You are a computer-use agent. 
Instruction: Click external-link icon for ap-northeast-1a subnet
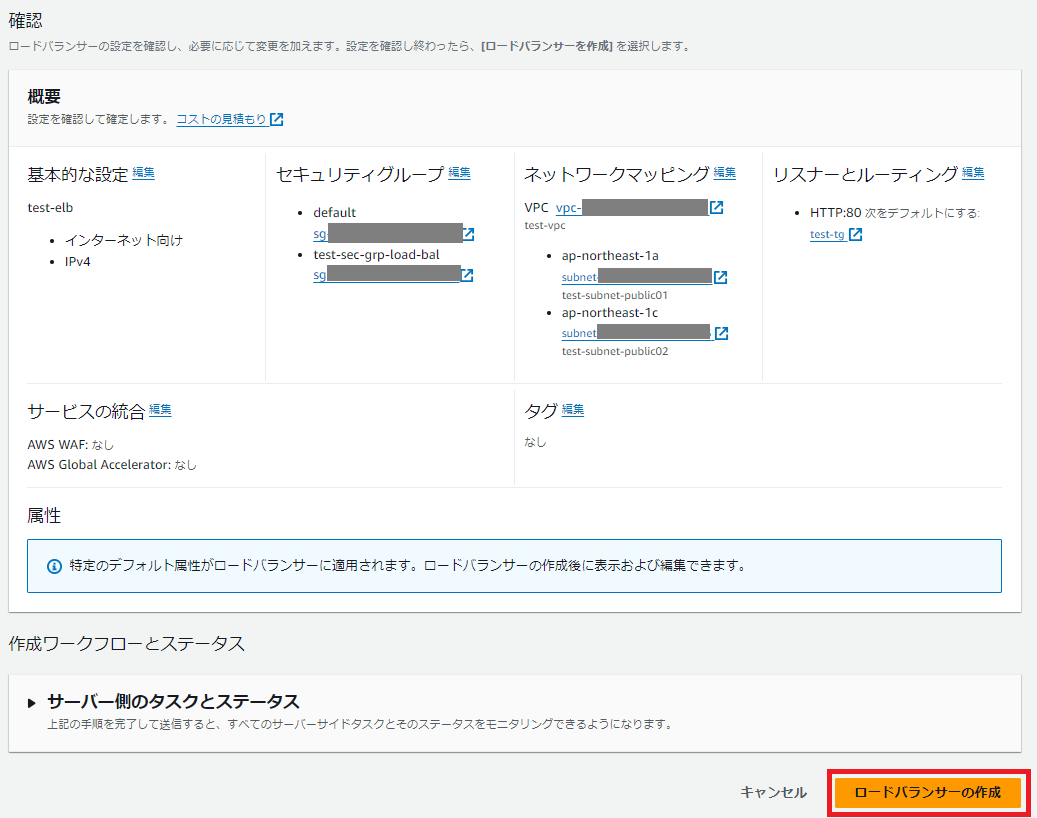point(720,277)
